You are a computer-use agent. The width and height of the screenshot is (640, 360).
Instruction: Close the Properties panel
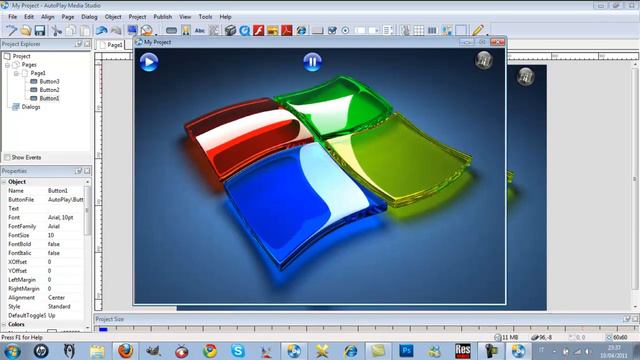point(87,171)
